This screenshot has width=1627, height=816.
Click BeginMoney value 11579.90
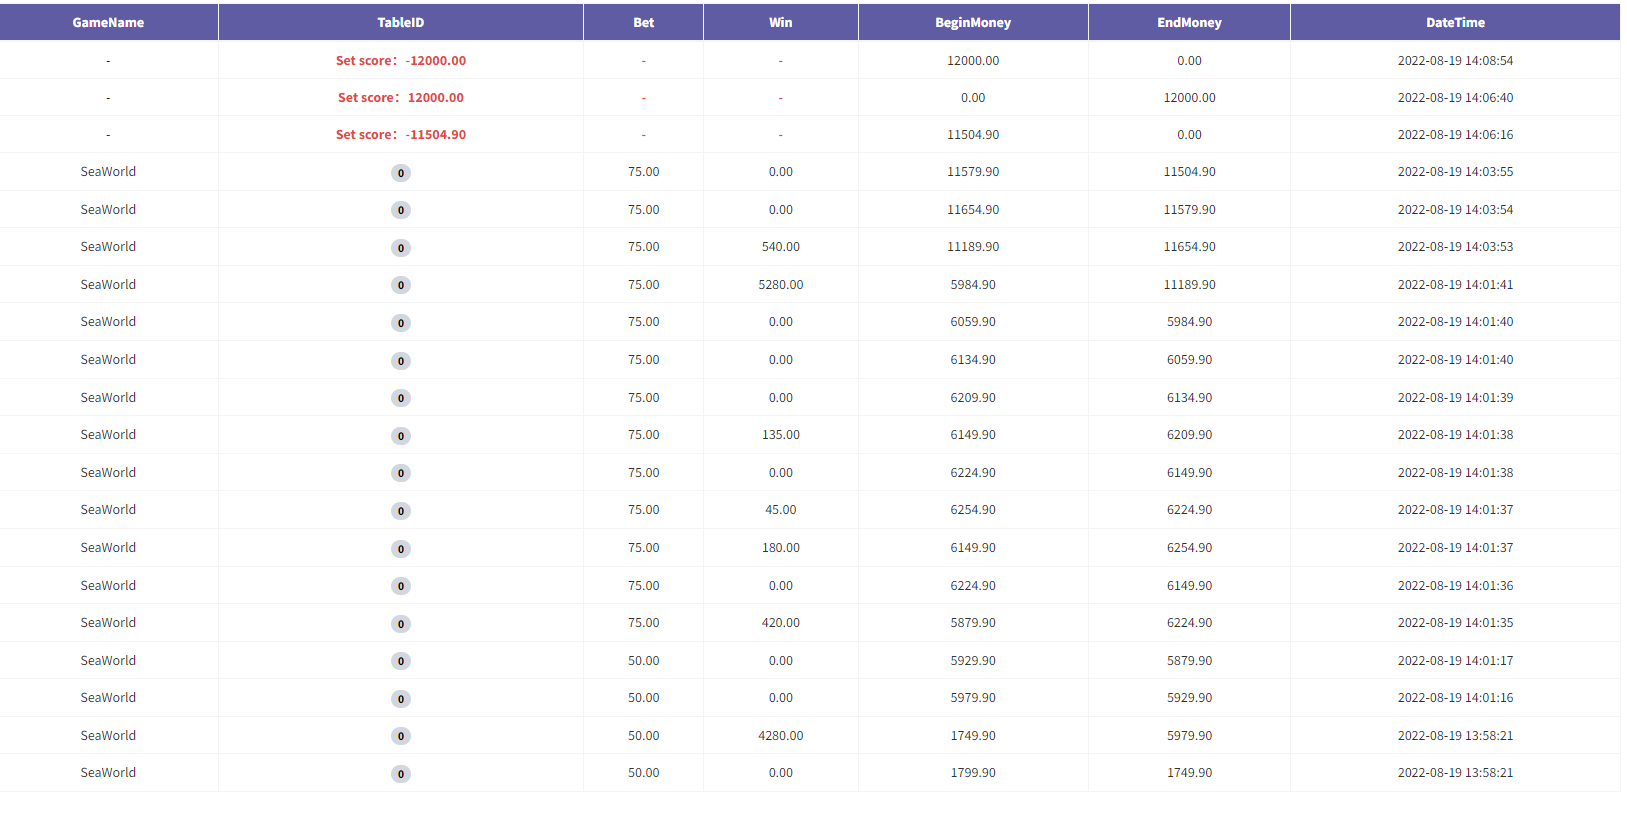pyautogui.click(x=973, y=171)
